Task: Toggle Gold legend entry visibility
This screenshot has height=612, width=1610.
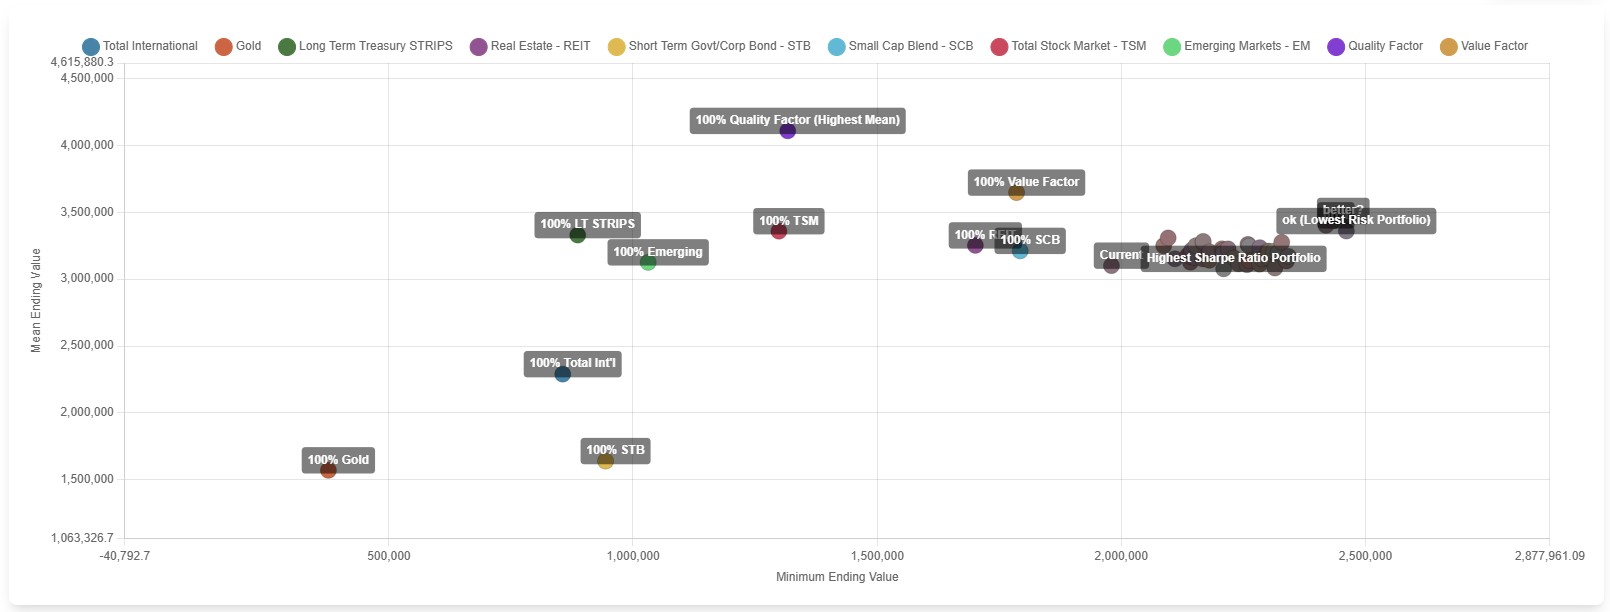Action: coord(238,46)
